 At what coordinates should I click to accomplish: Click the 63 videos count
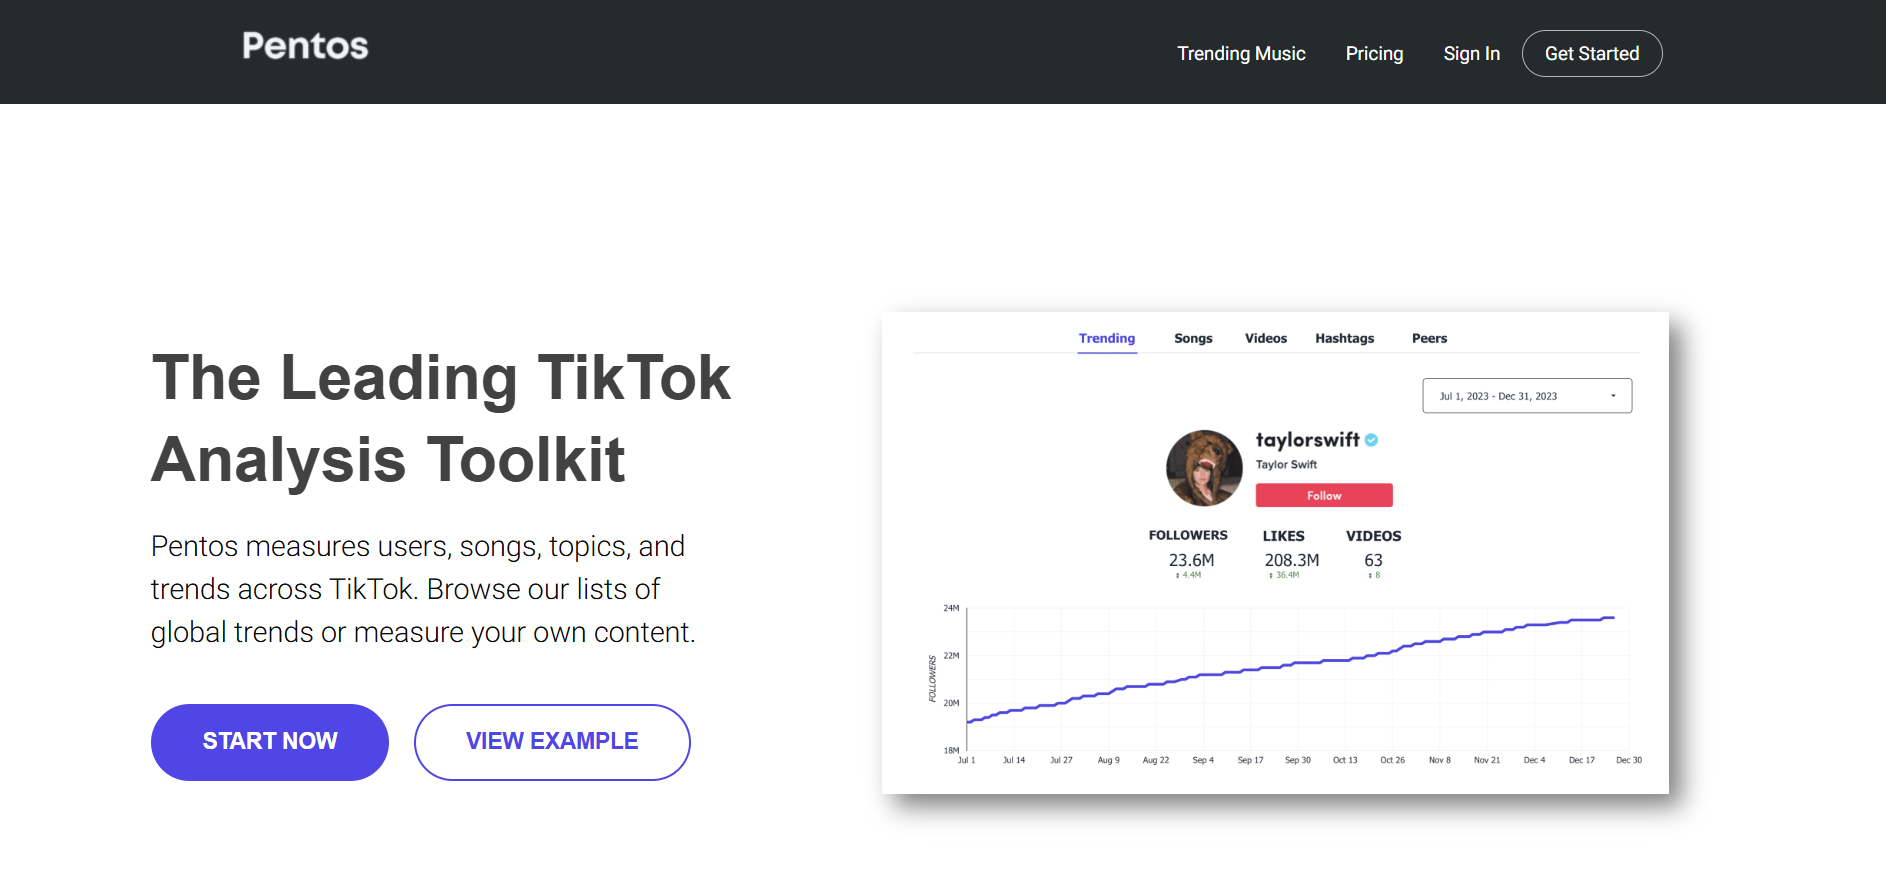[1373, 560]
